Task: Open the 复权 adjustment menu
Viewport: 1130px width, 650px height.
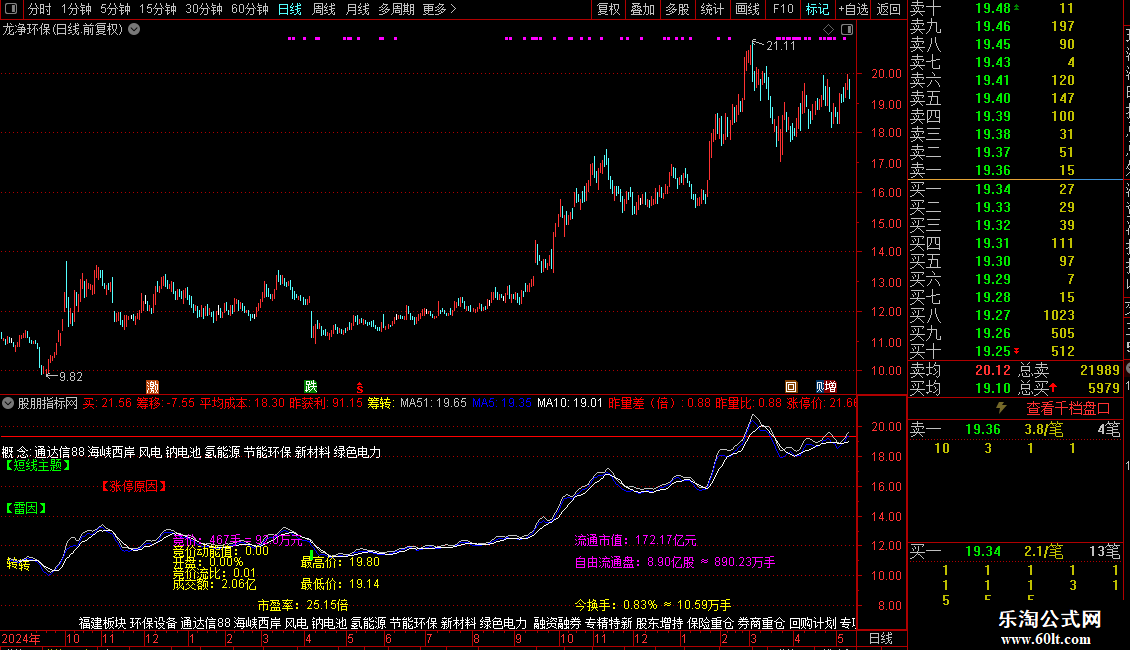Action: click(x=608, y=9)
